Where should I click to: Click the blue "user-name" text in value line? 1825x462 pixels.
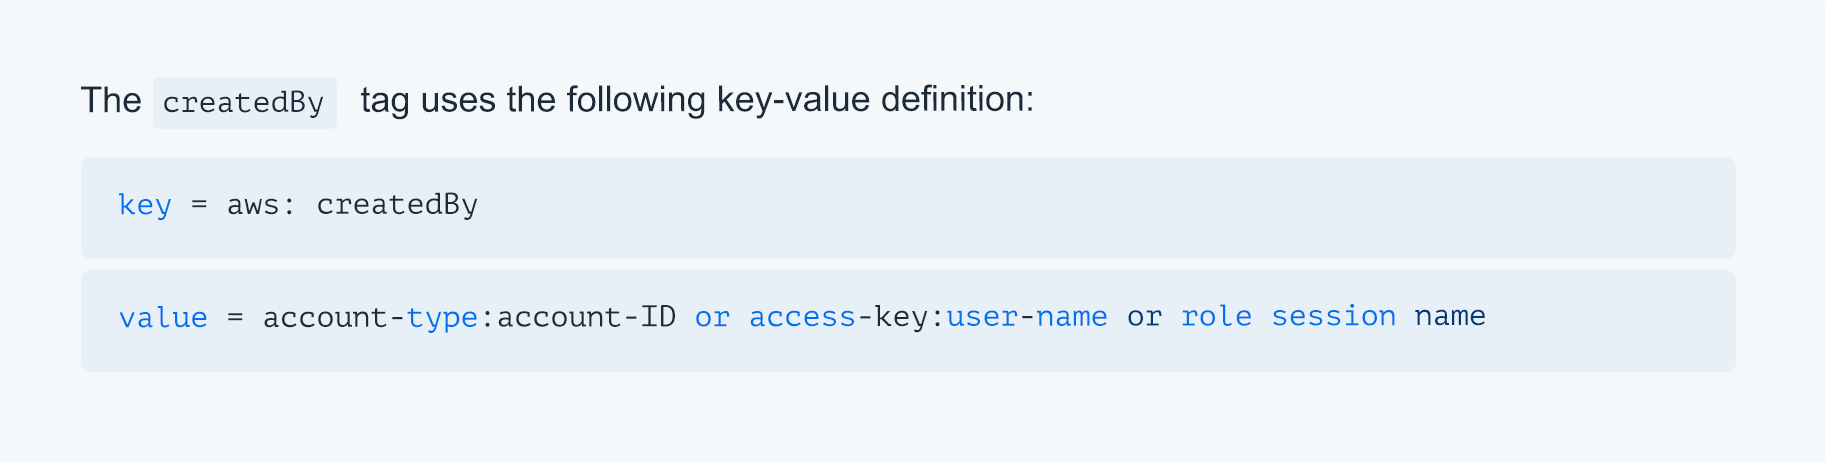coord(1027,318)
